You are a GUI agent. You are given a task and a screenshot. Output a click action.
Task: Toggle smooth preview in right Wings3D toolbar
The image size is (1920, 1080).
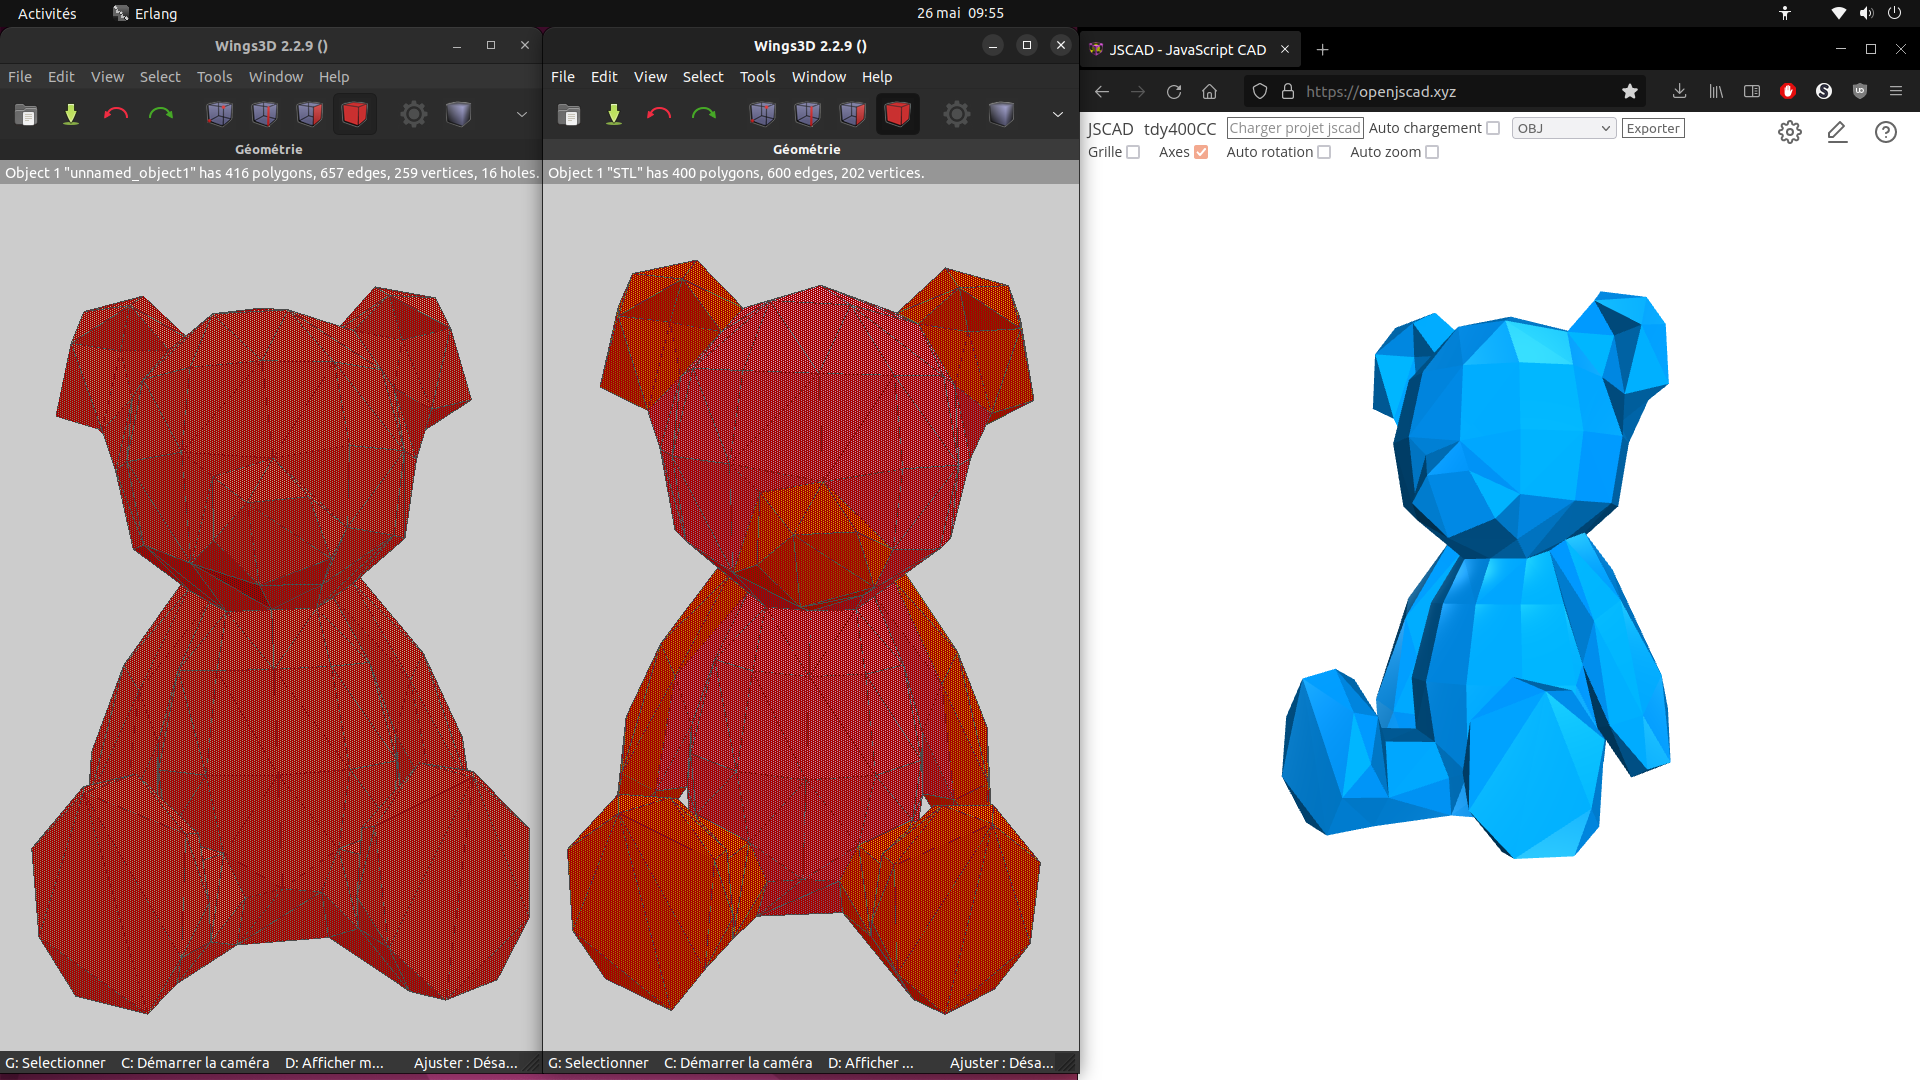pyautogui.click(x=1001, y=114)
